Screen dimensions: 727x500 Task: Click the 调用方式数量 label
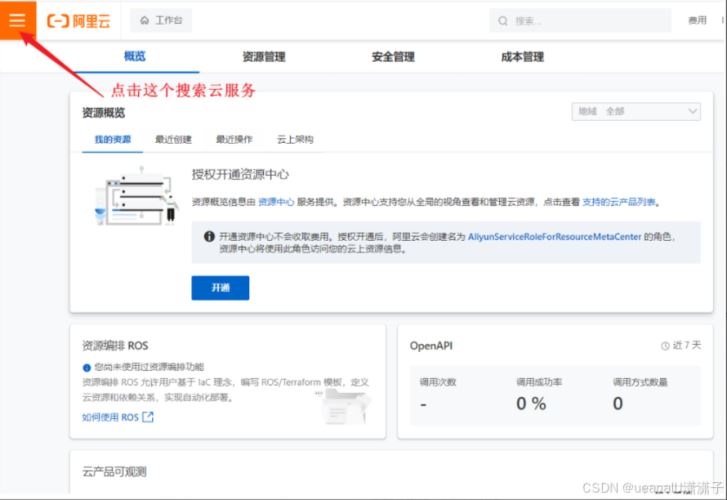[640, 382]
